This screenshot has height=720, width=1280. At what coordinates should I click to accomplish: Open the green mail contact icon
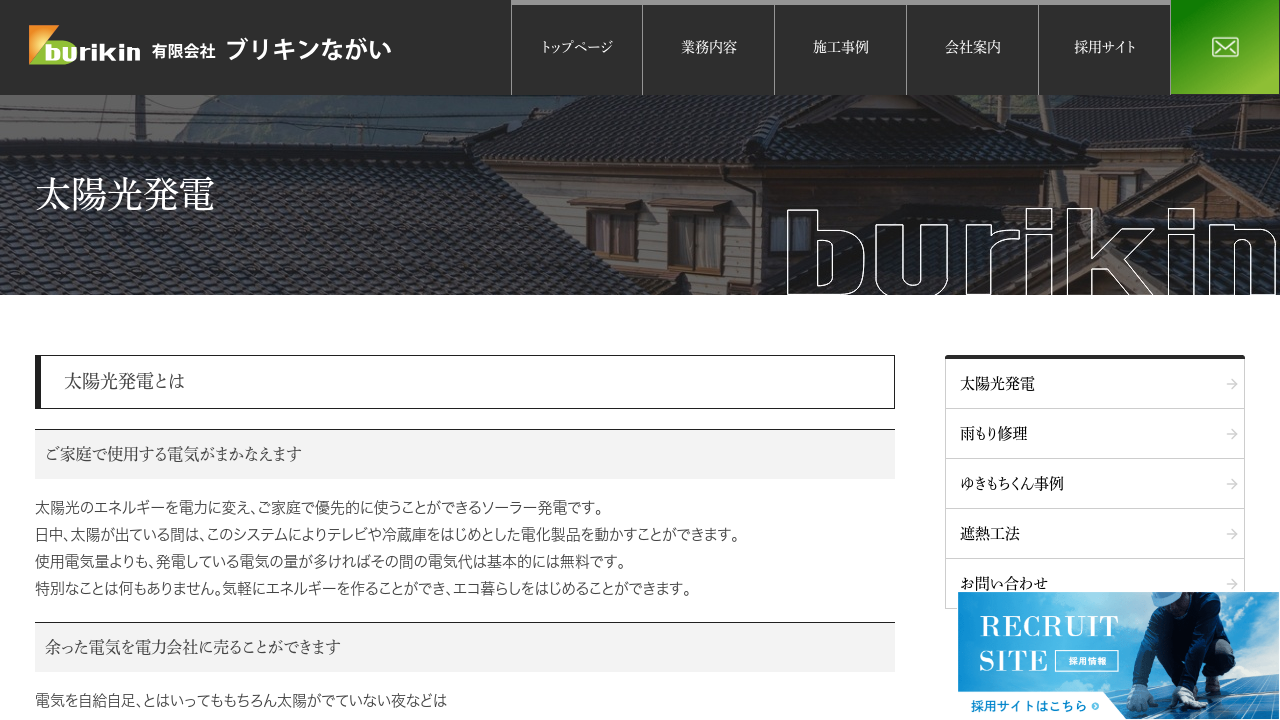(x=1225, y=47)
